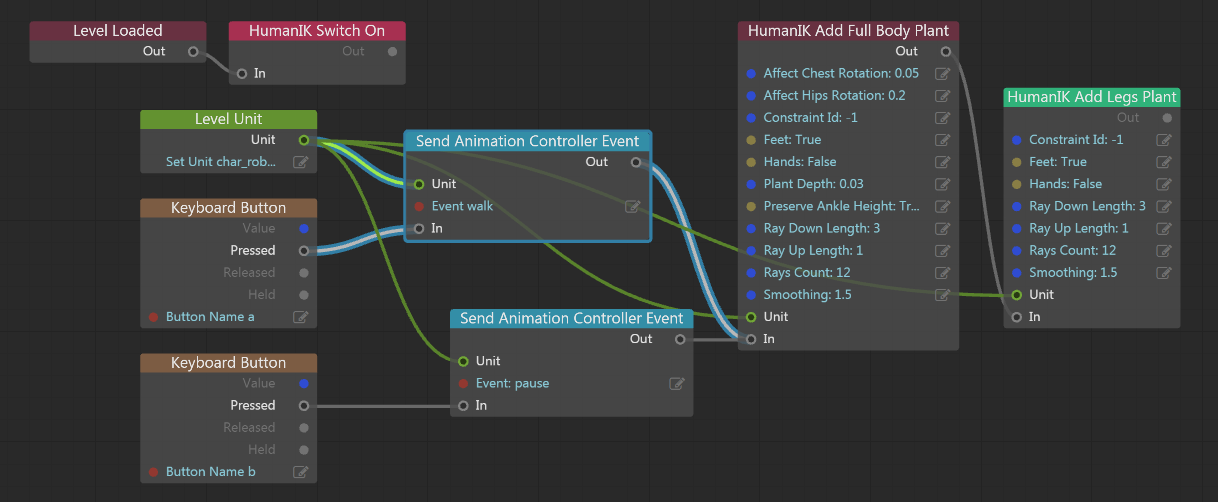
Task: Click HumanIK Switch On In port
Action: pyautogui.click(x=241, y=74)
